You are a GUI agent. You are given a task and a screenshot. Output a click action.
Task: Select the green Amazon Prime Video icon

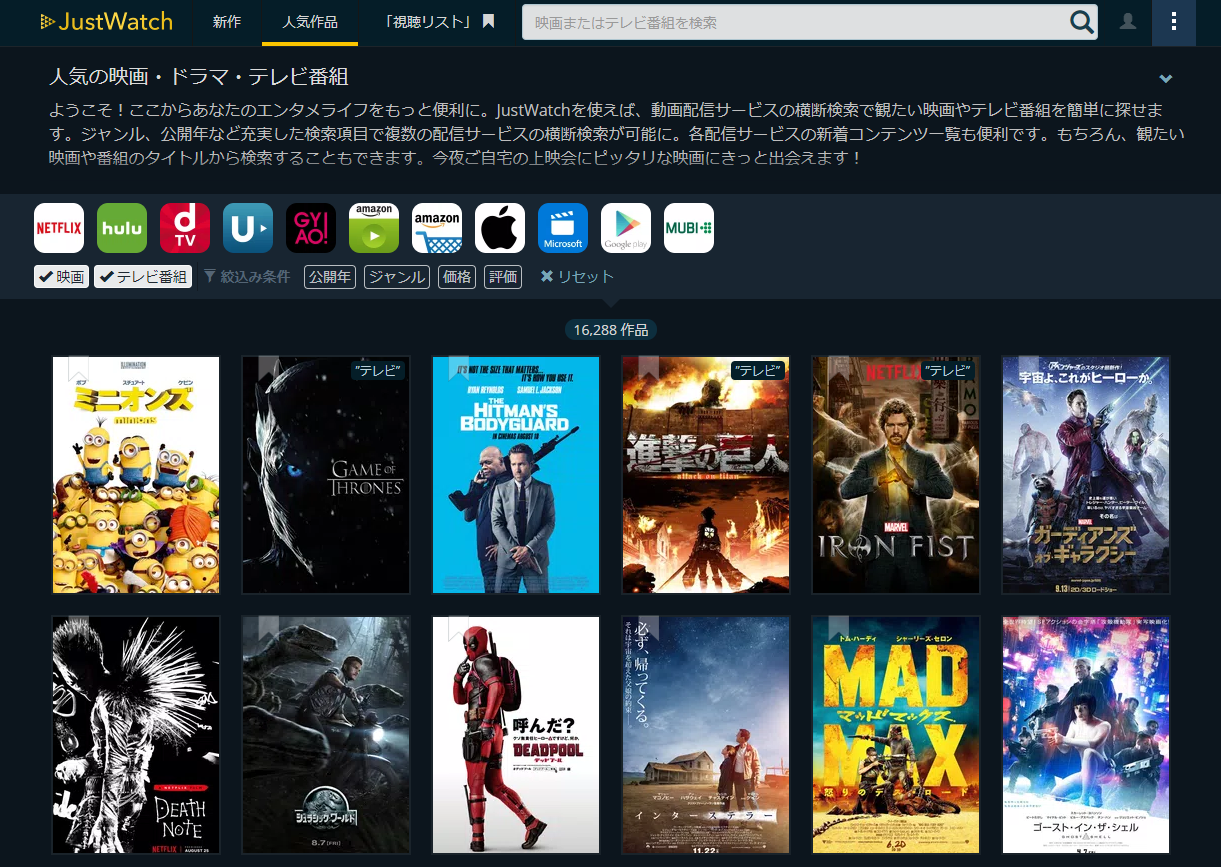point(374,228)
